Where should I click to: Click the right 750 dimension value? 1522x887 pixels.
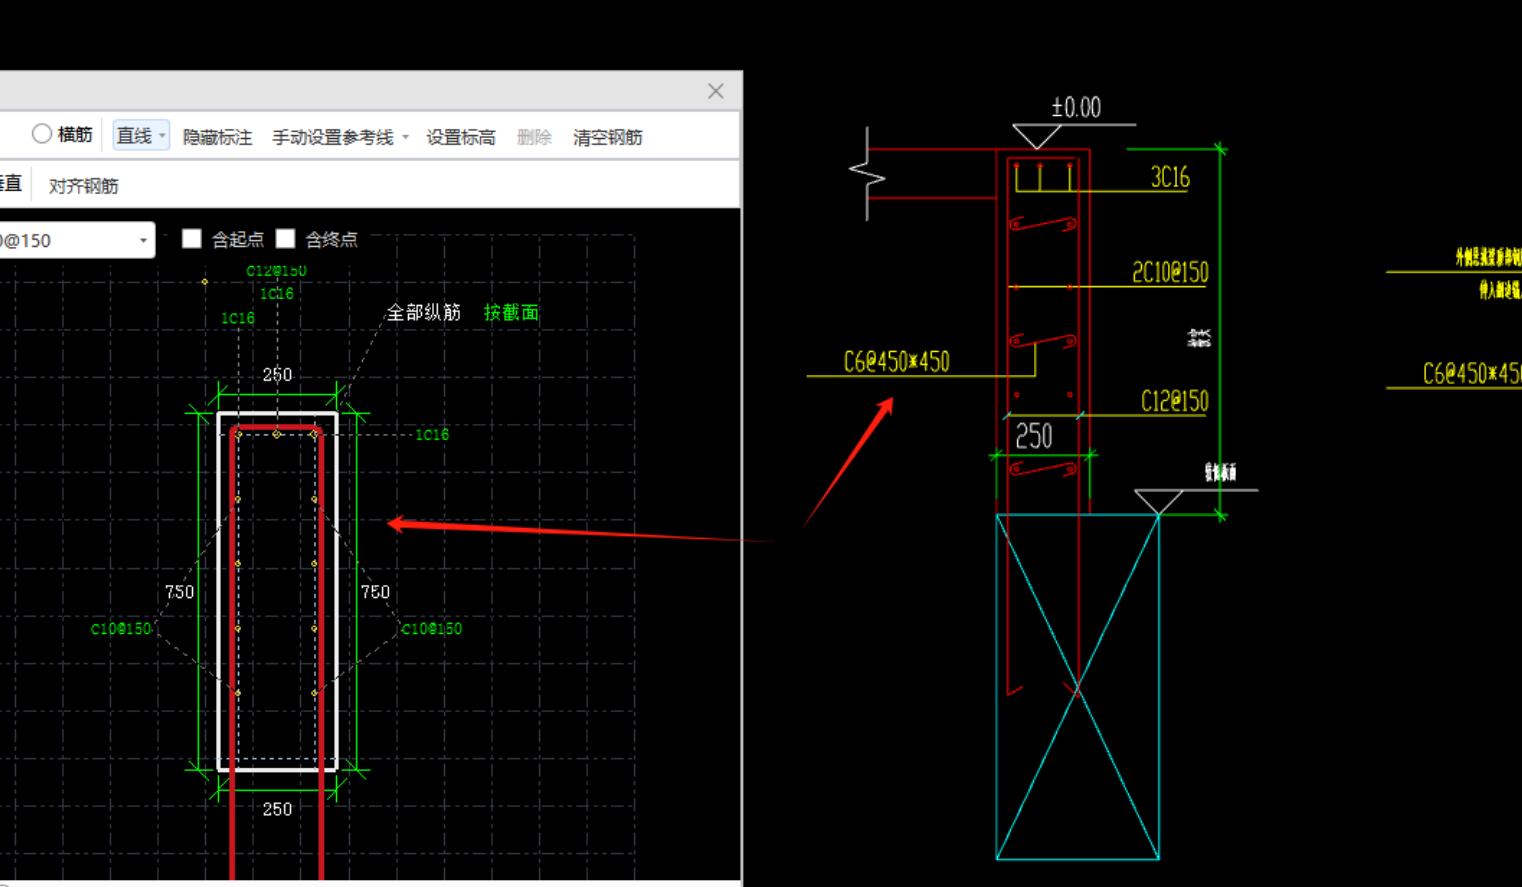(x=375, y=592)
